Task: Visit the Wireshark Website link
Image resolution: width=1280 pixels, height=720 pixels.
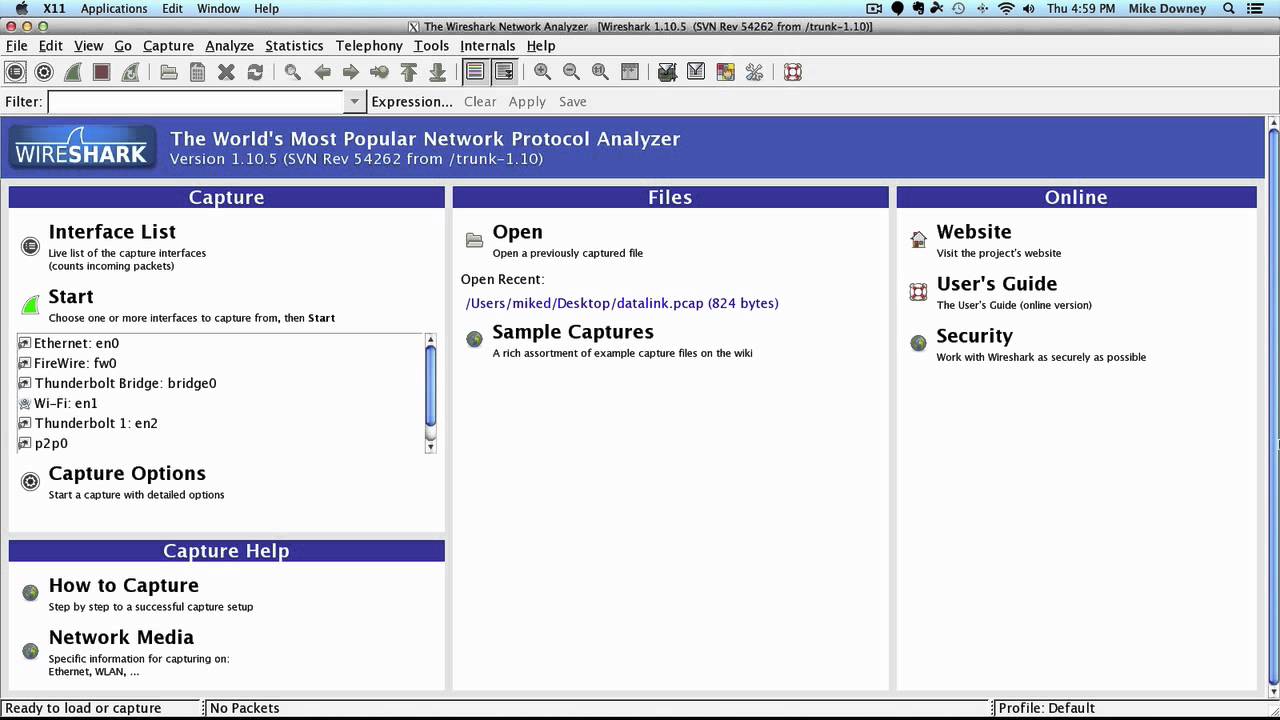Action: point(974,232)
